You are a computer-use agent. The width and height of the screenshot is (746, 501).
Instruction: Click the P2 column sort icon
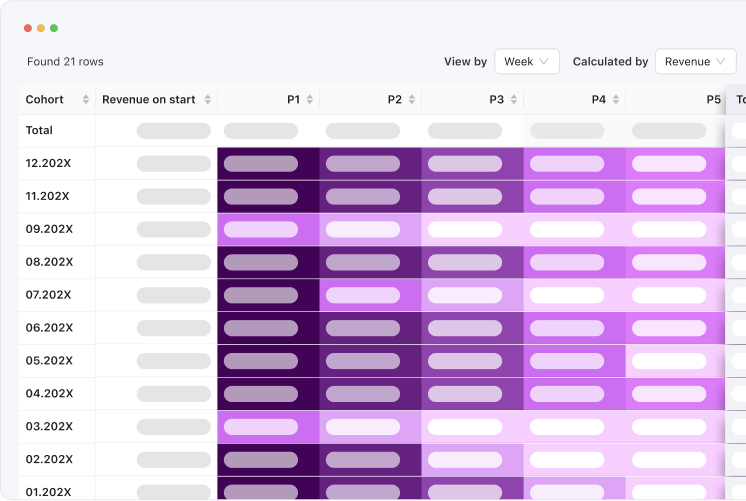pos(412,100)
